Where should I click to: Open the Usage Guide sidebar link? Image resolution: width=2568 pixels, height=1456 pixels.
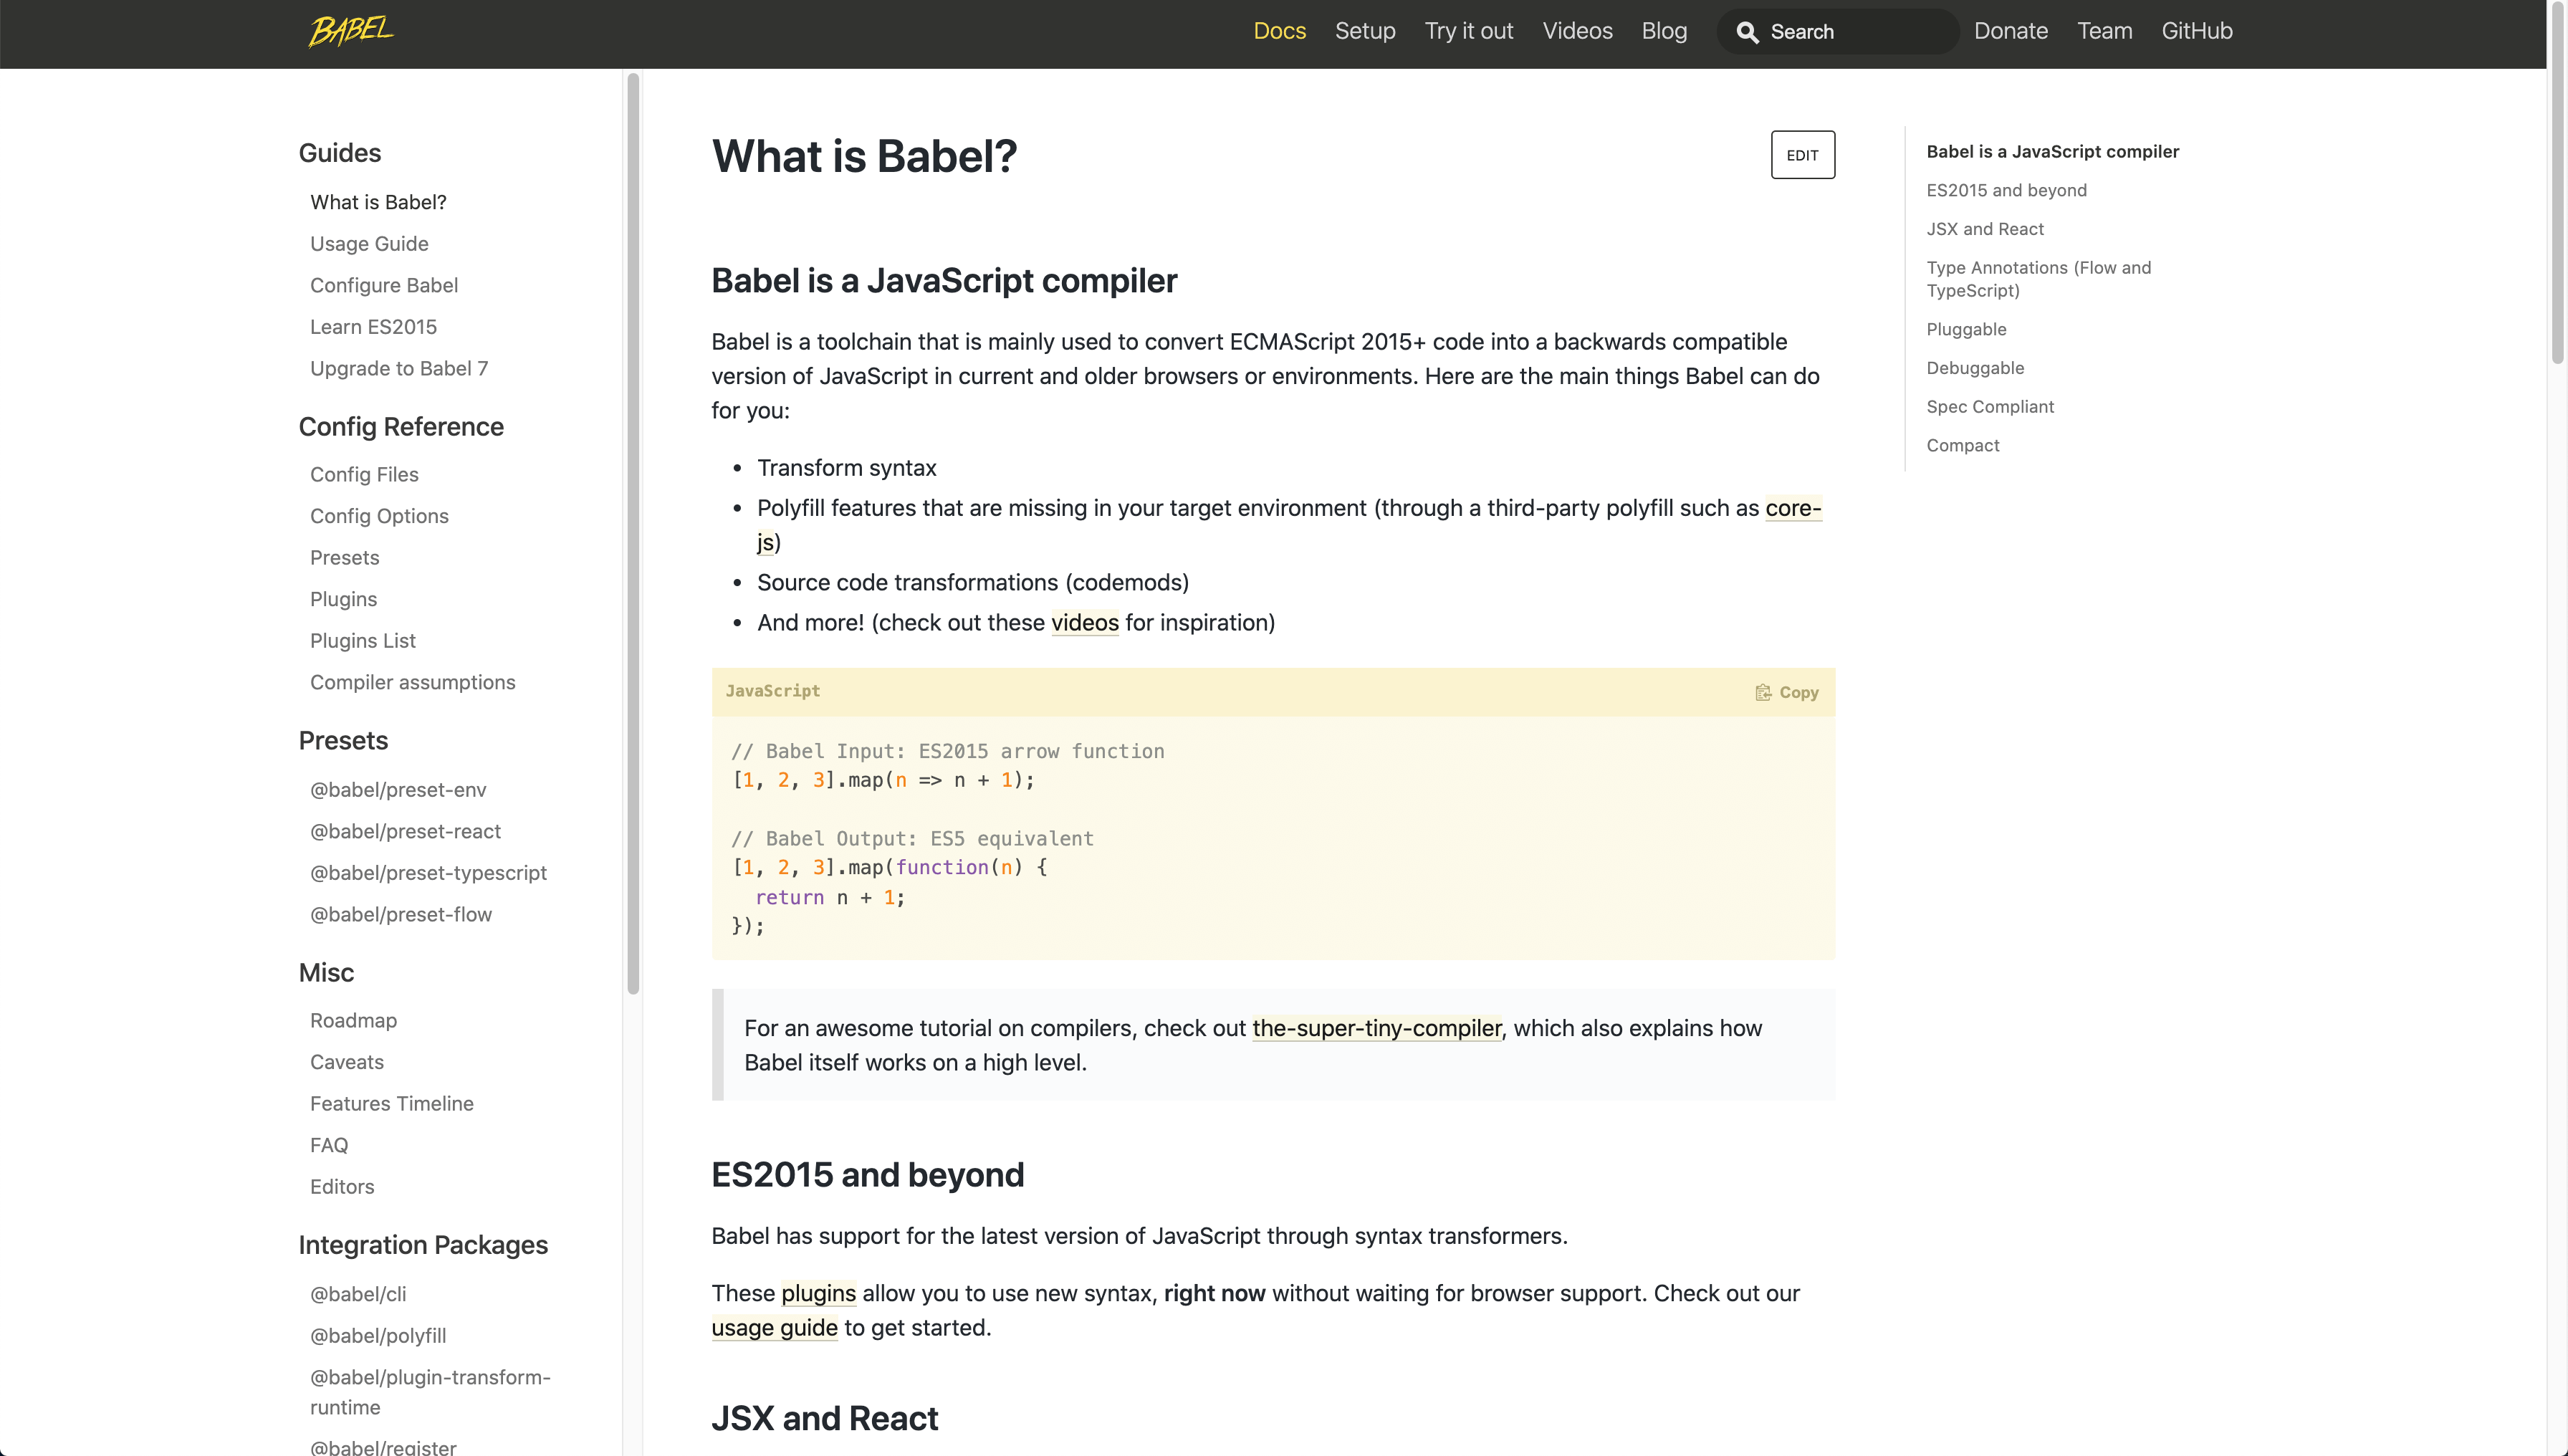click(369, 243)
